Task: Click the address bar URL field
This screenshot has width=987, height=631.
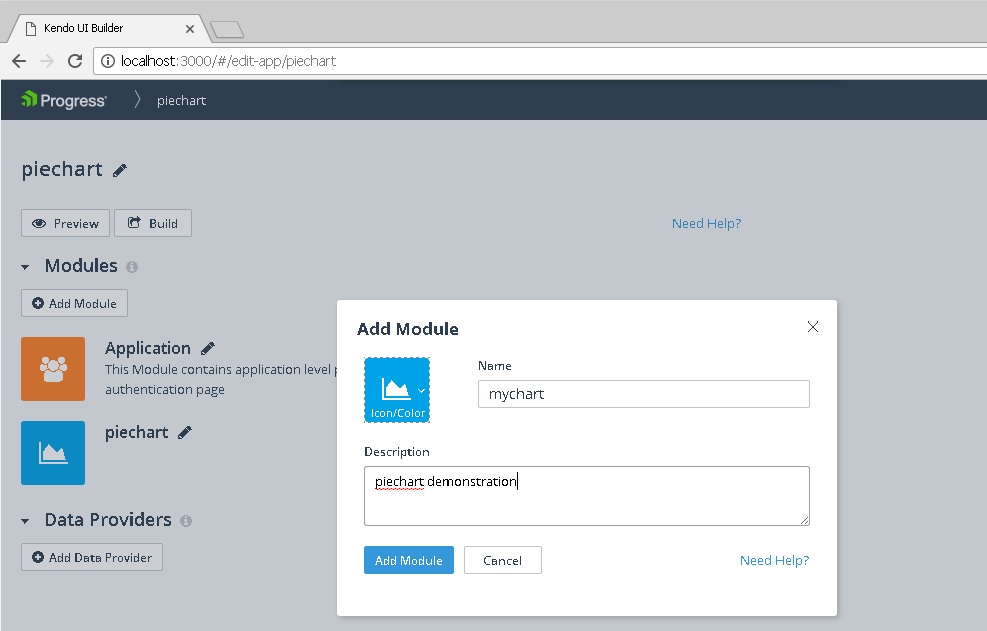Action: [541, 61]
